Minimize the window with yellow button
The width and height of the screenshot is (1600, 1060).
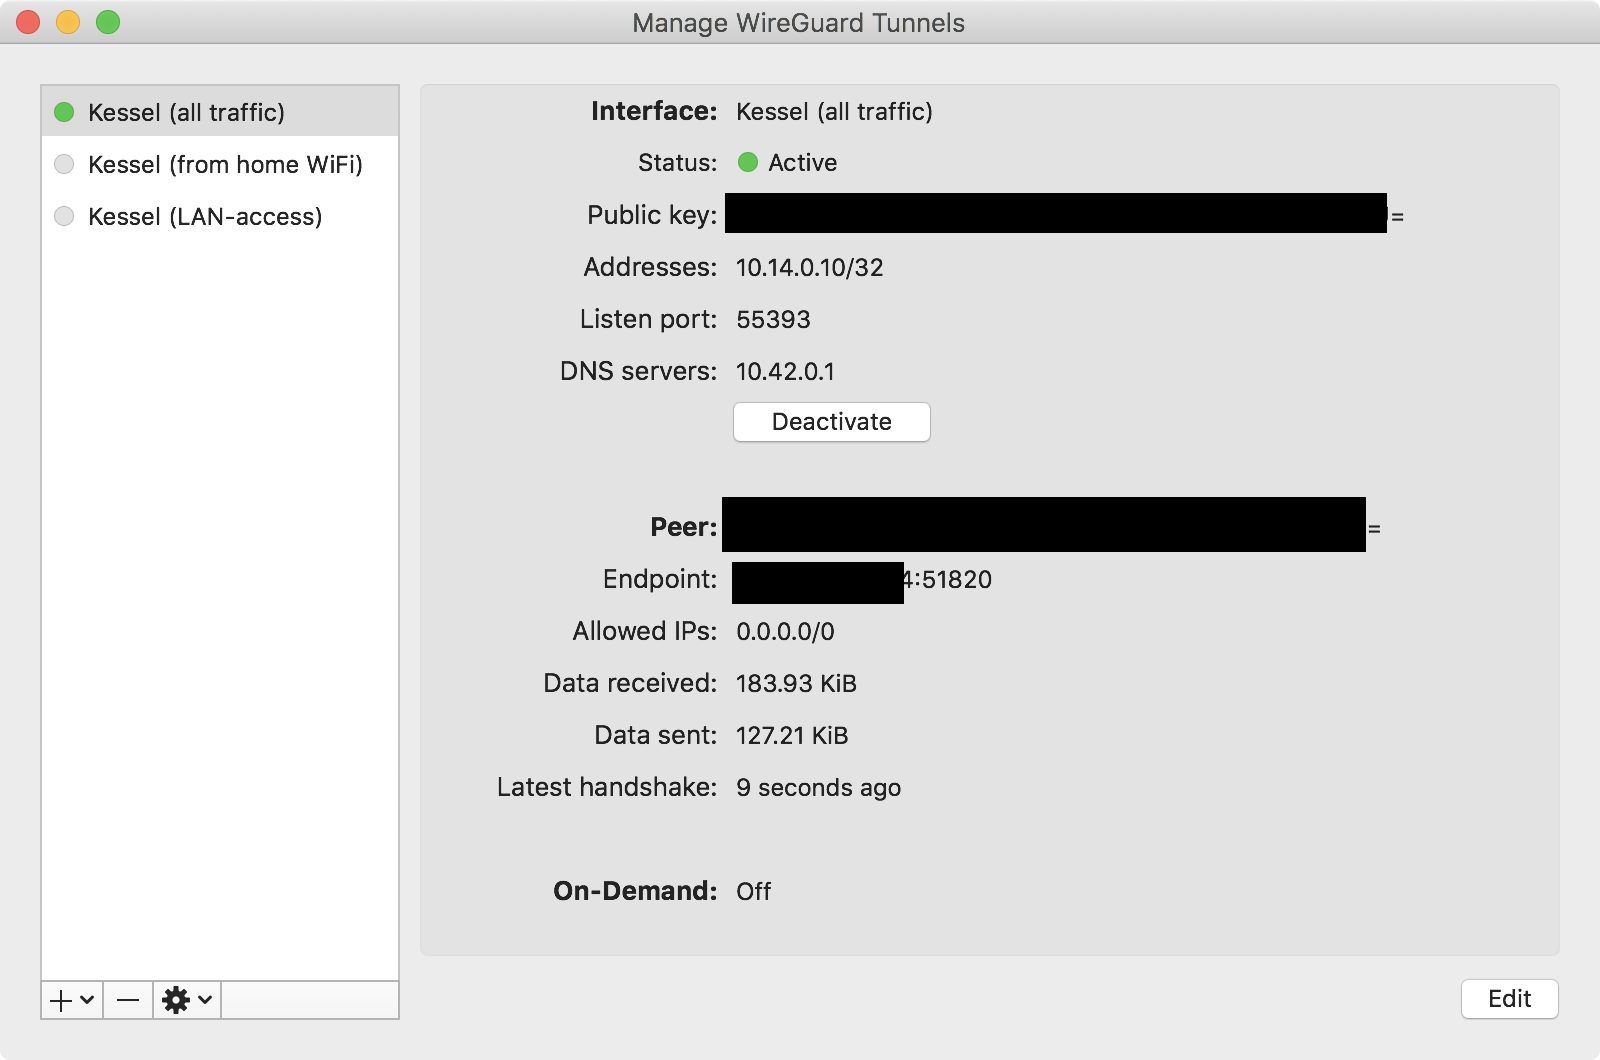coord(68,22)
